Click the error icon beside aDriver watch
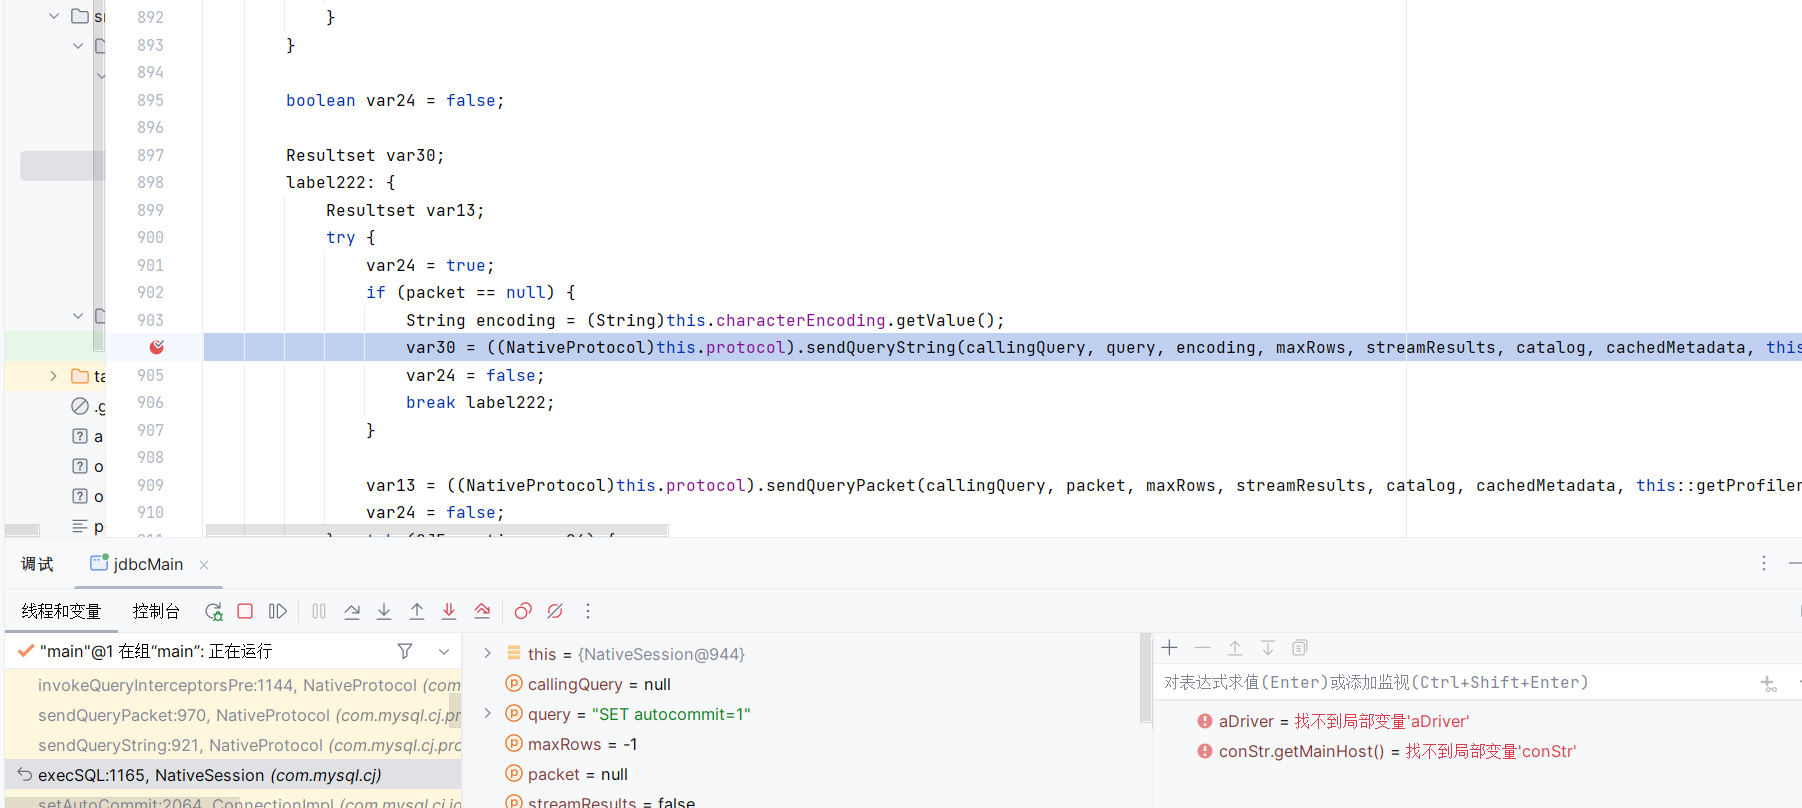Image resolution: width=1802 pixels, height=808 pixels. click(1205, 721)
